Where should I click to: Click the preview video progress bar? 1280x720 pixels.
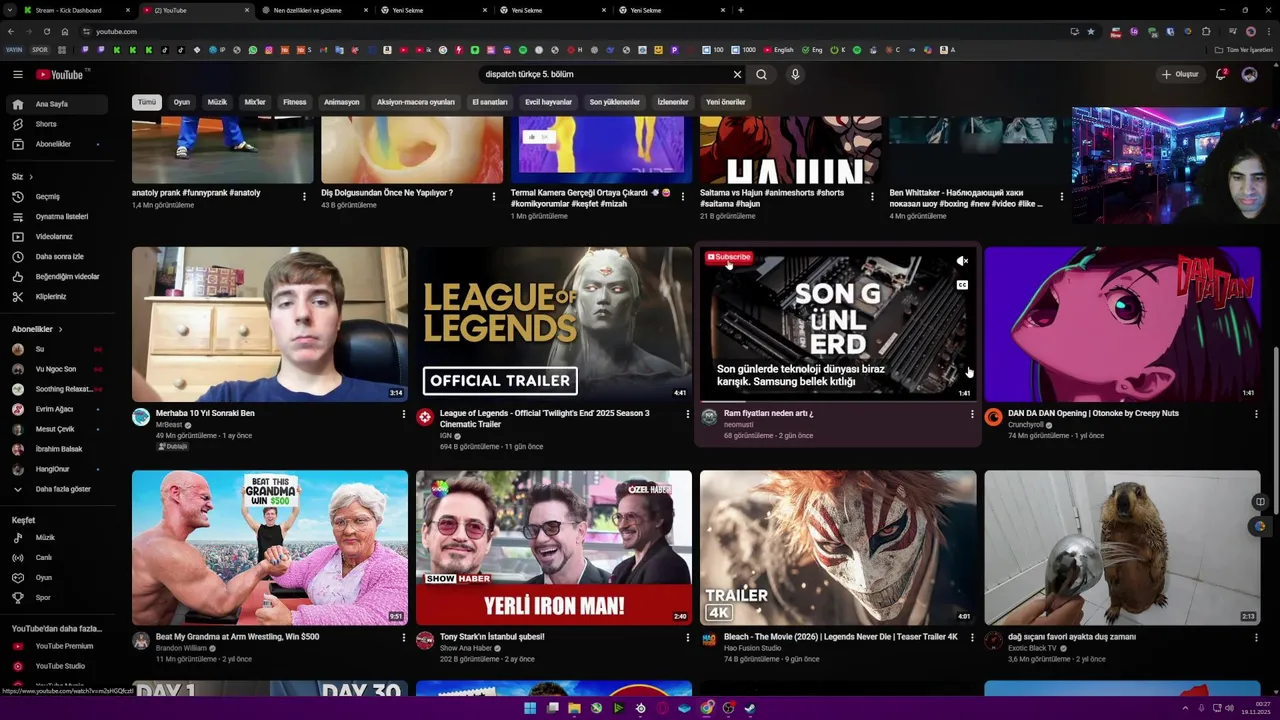coord(838,401)
